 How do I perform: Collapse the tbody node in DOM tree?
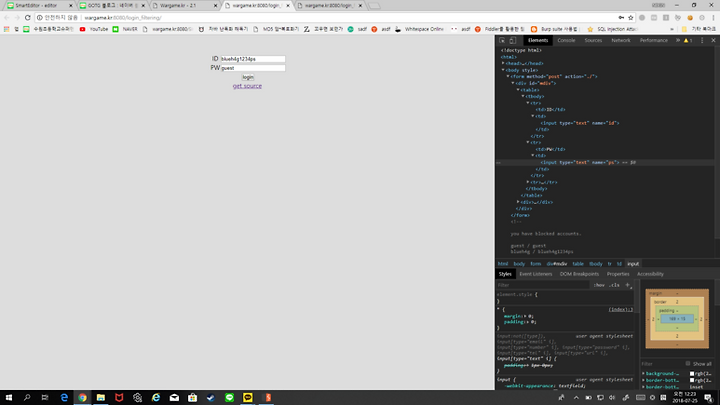(x=523, y=96)
